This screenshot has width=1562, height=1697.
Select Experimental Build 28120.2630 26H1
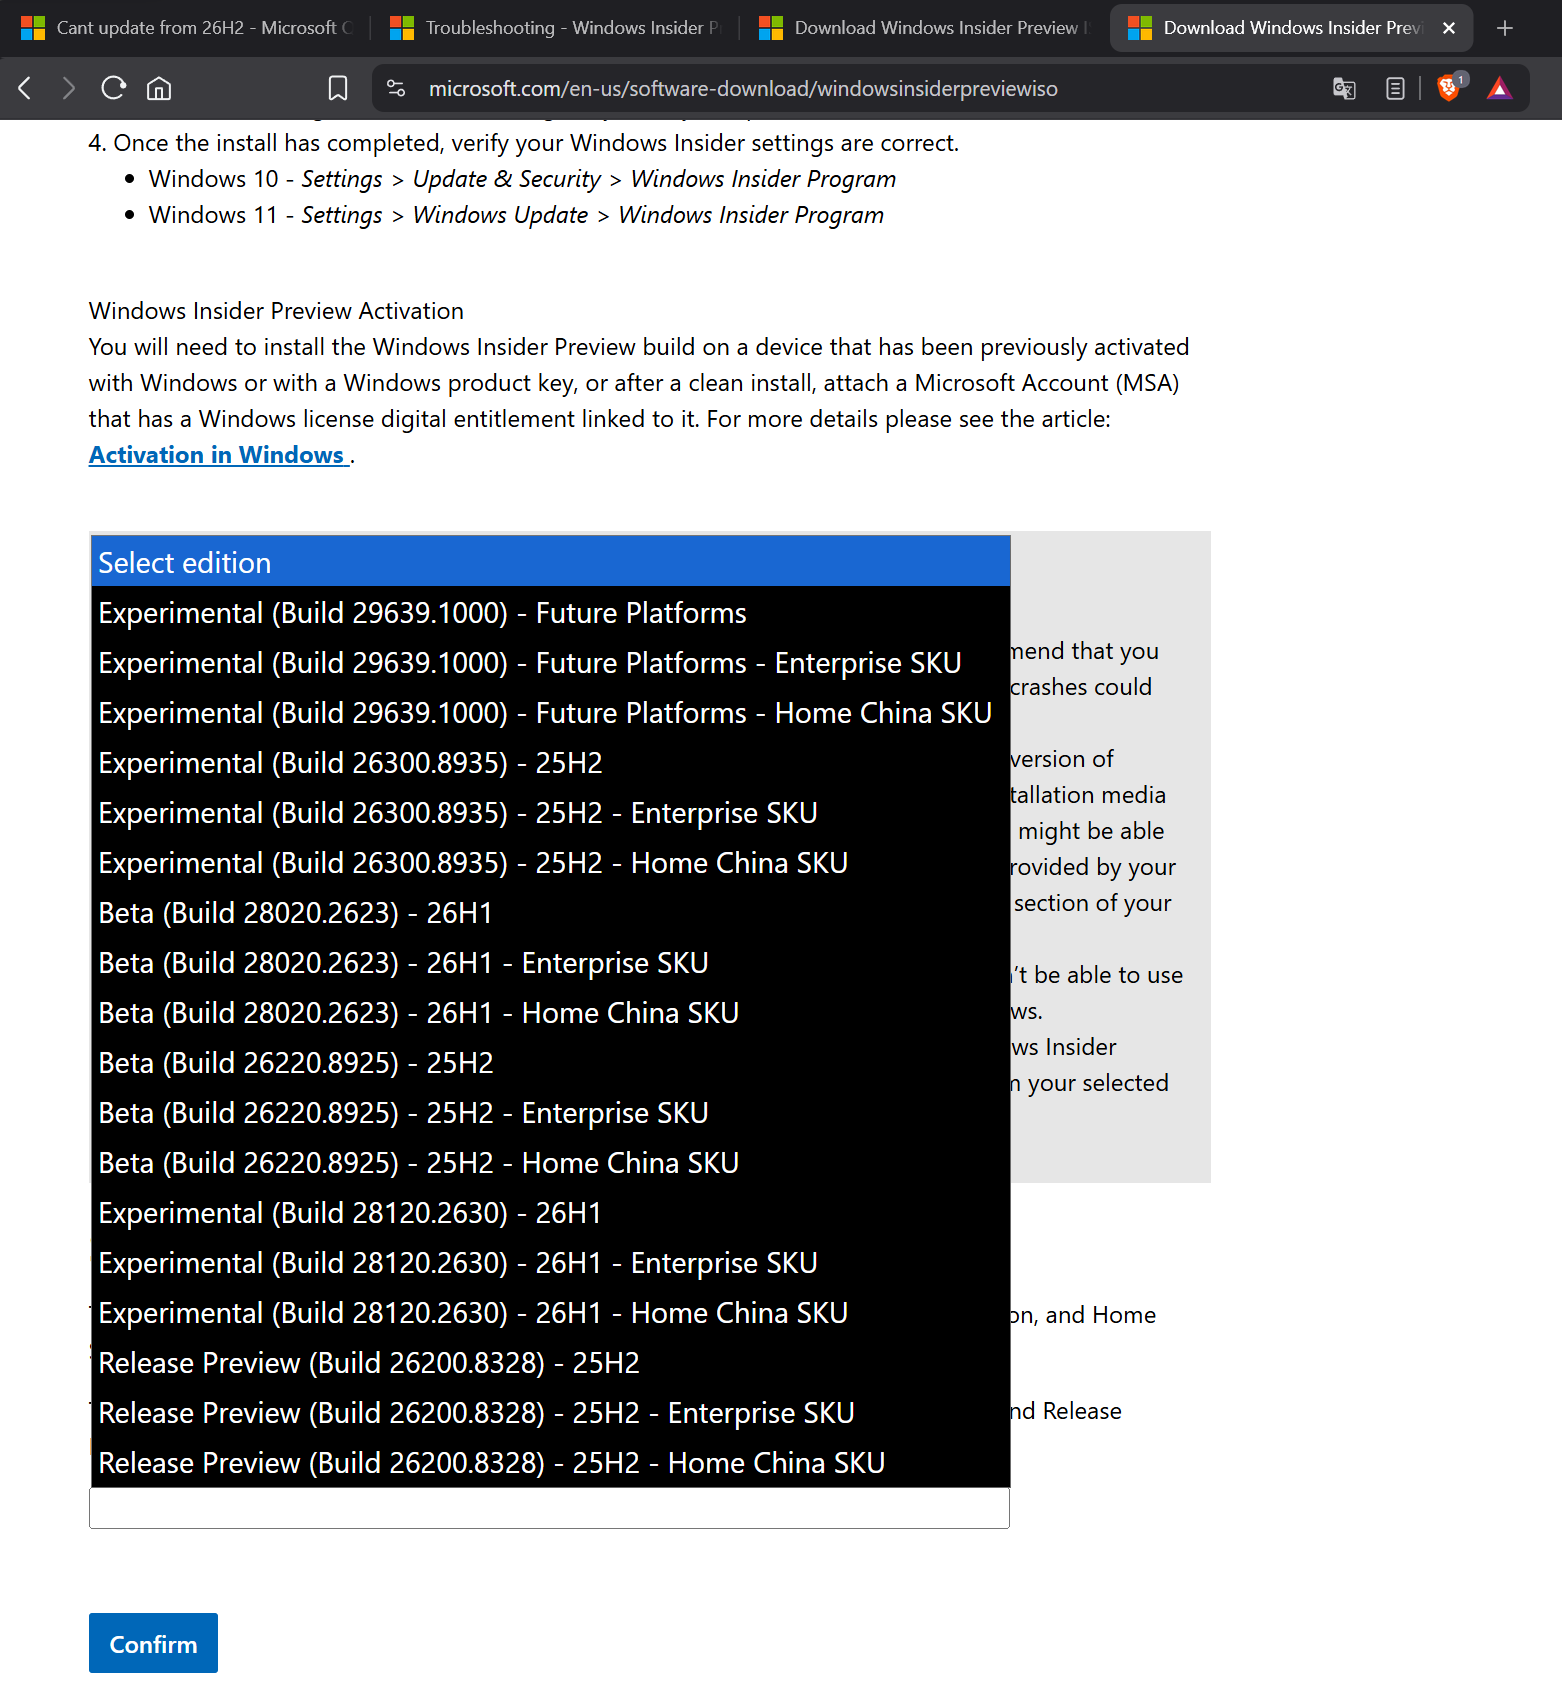pos(551,1212)
